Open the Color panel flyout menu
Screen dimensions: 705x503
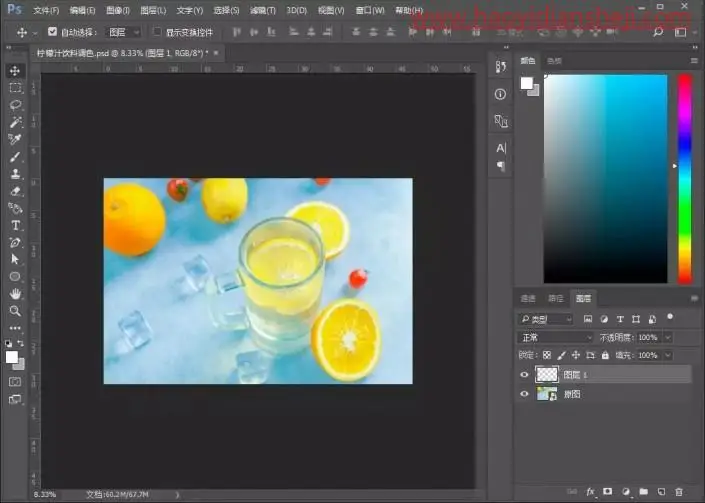[695, 60]
